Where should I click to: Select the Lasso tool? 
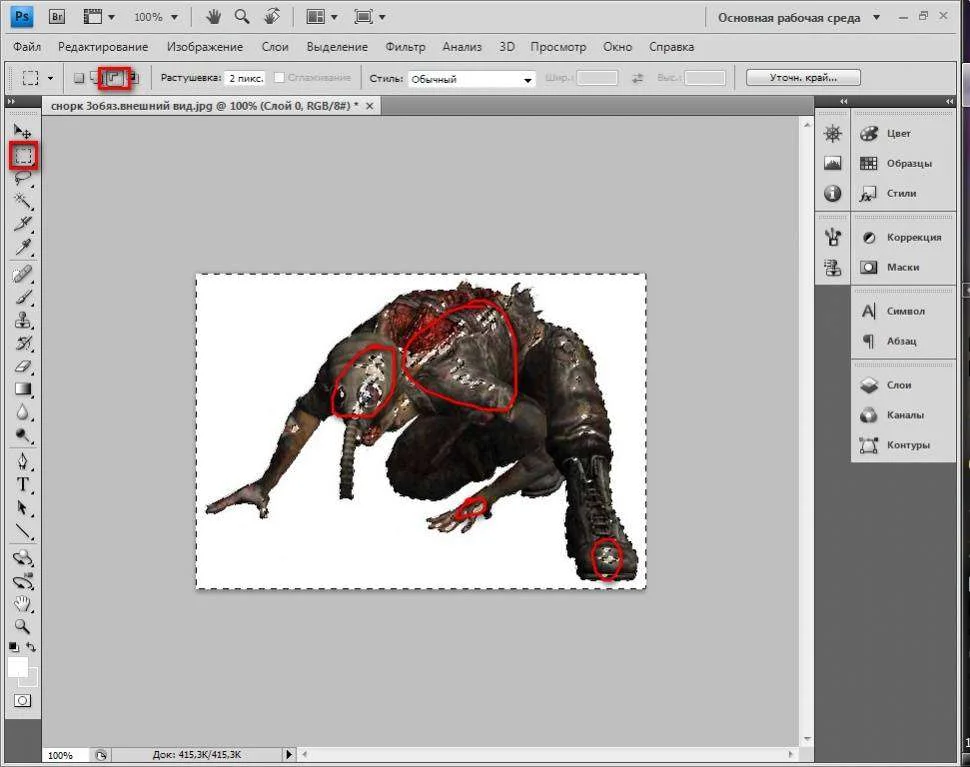[23, 178]
